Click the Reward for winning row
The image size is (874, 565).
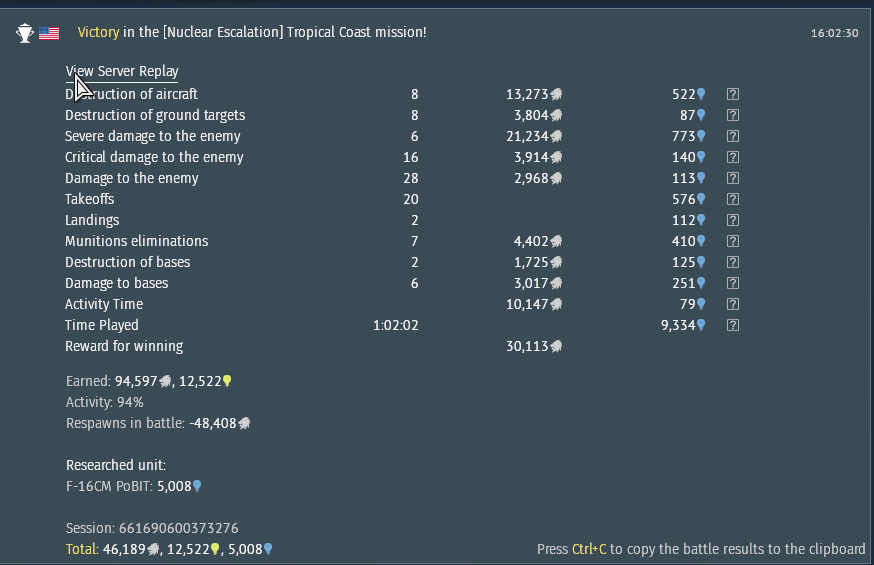point(124,346)
